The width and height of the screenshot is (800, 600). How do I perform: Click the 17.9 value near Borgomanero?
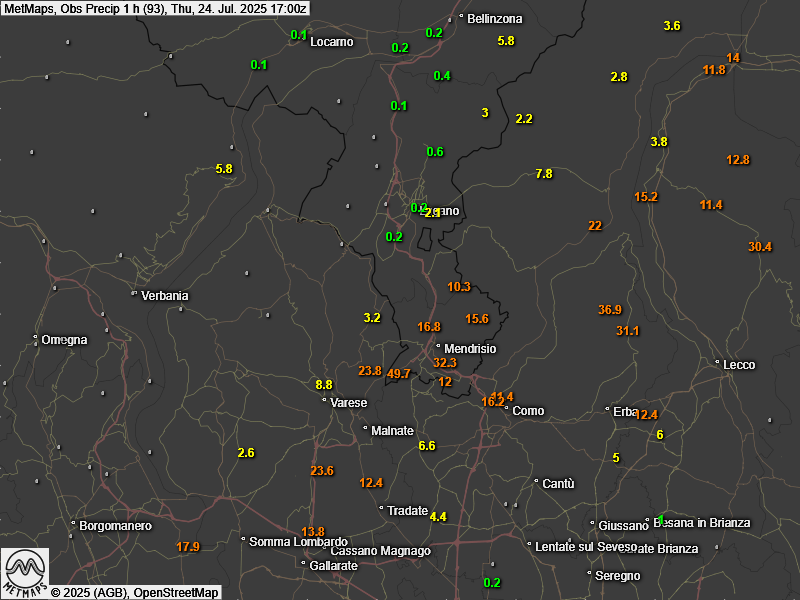point(188,547)
